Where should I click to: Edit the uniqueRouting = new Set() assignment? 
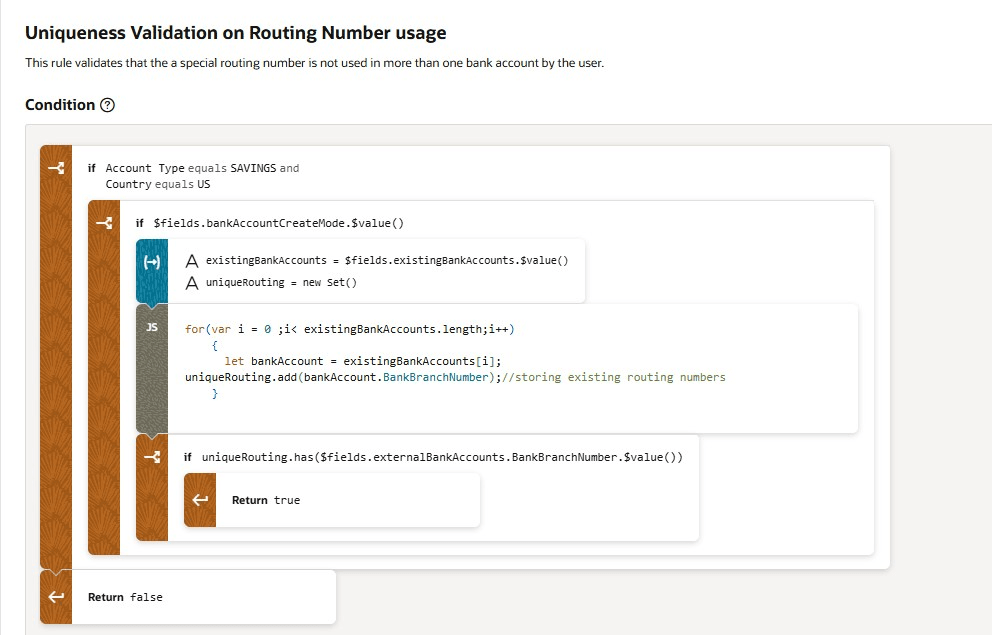coord(282,283)
